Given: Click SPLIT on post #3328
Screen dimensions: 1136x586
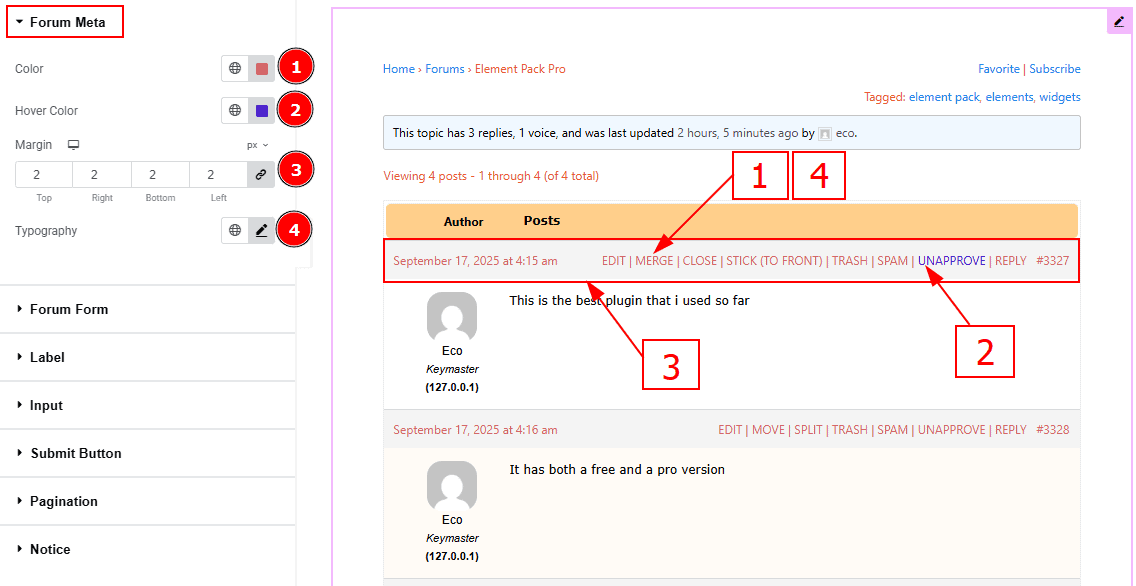Looking at the screenshot, I should pyautogui.click(x=809, y=430).
